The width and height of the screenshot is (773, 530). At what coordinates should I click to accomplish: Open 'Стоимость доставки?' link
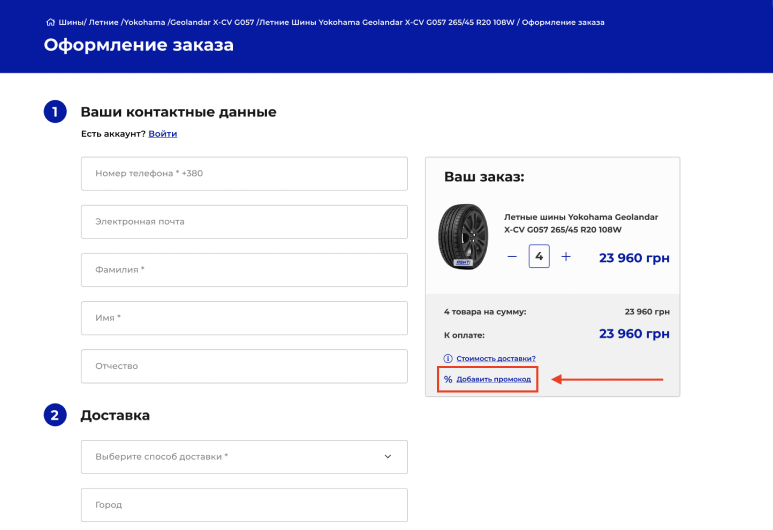[496, 358]
